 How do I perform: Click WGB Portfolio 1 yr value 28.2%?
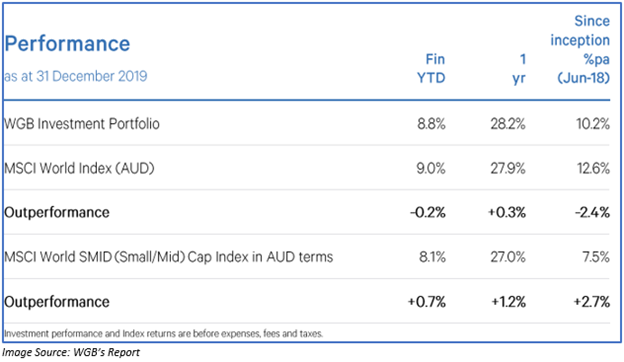[508, 124]
